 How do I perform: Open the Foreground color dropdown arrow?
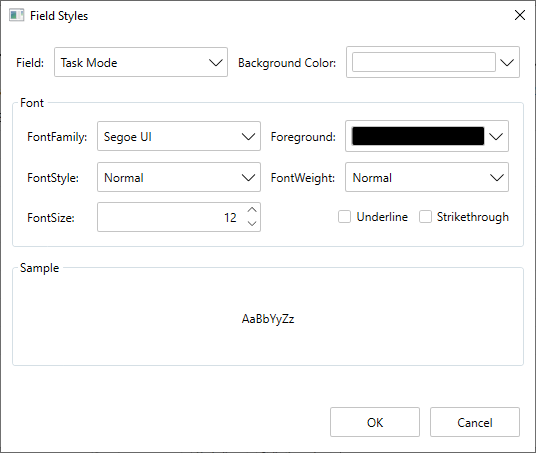pos(496,136)
